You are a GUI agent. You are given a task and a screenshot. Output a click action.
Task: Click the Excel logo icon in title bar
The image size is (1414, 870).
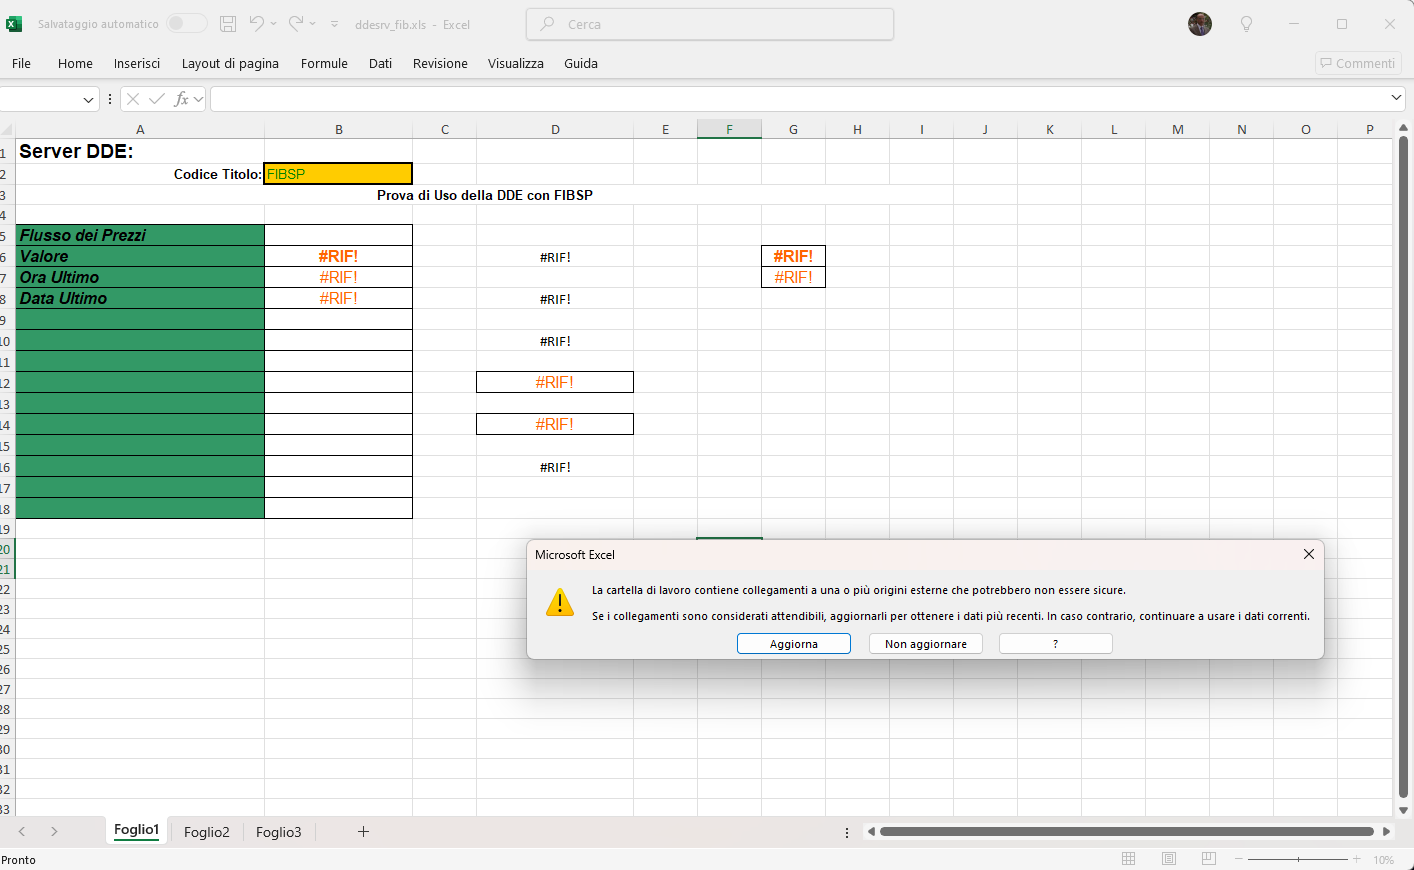pyautogui.click(x=14, y=24)
